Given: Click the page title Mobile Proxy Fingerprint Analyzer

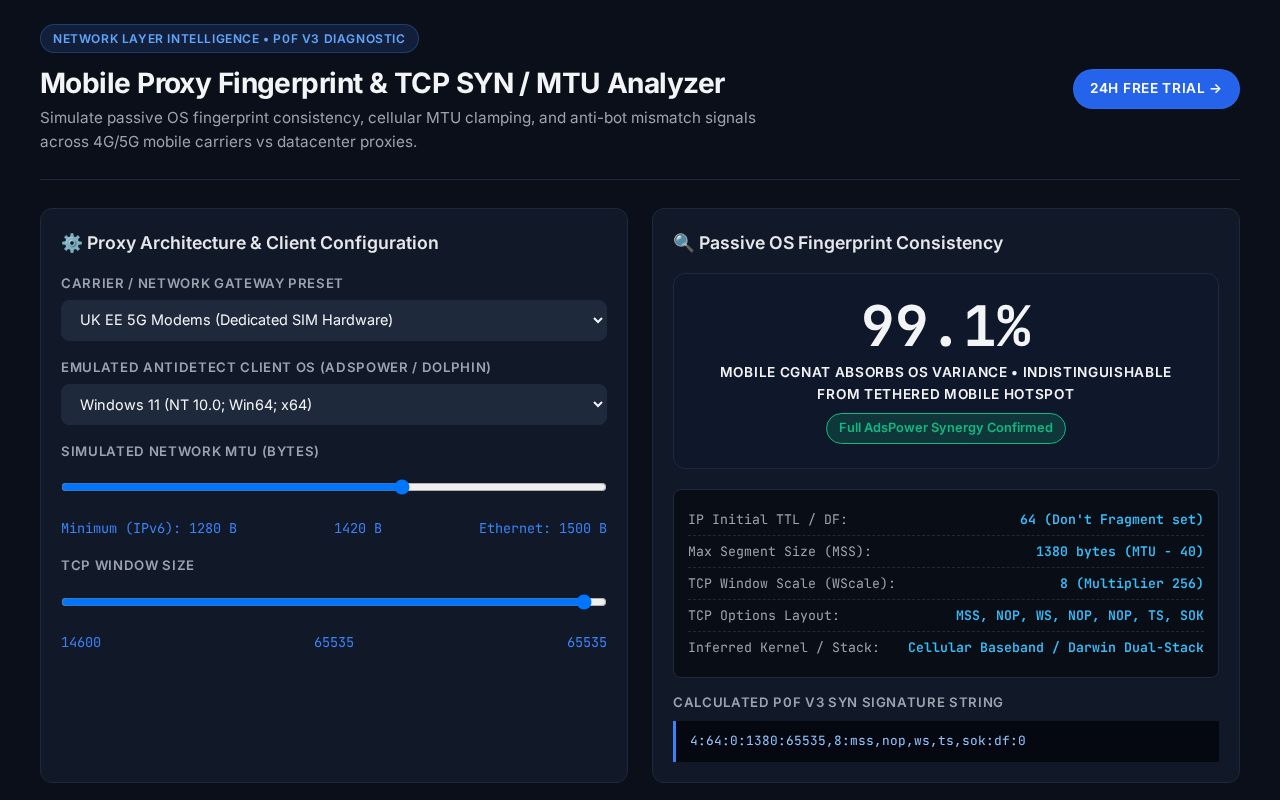Looking at the screenshot, I should (382, 83).
